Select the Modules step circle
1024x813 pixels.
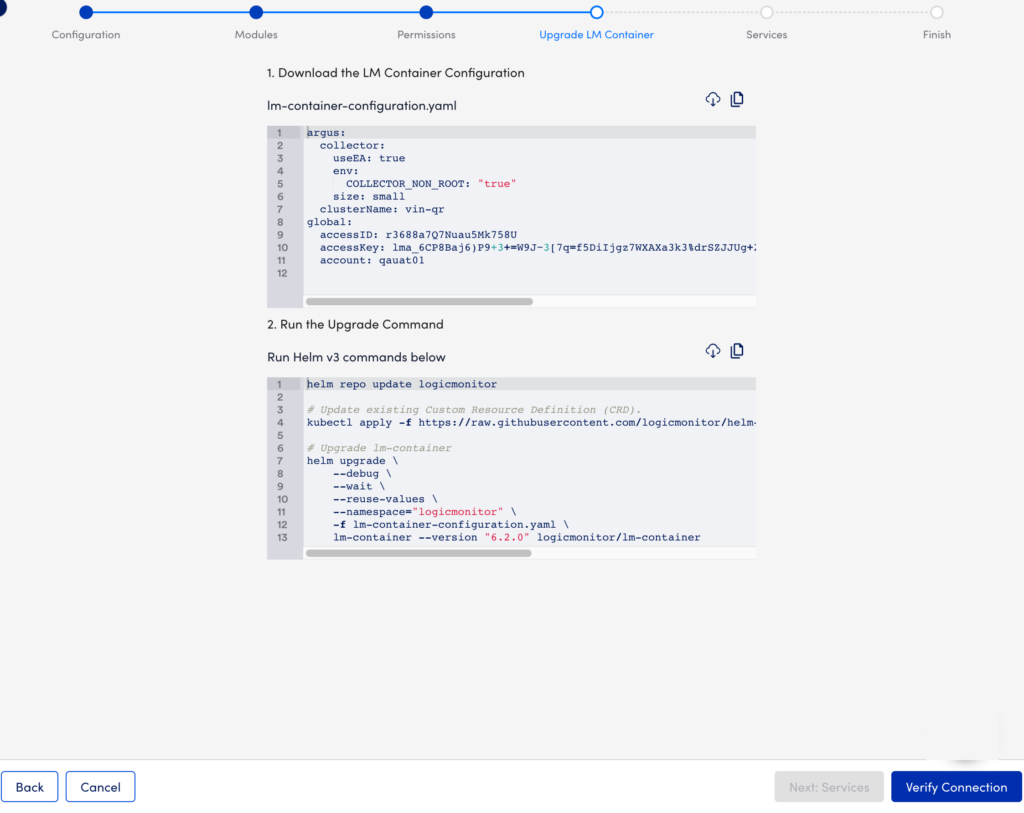pos(256,12)
